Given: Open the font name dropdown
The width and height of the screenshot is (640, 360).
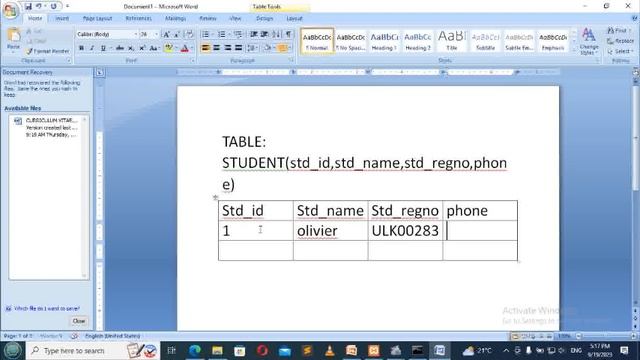Looking at the screenshot, I should (x=136, y=35).
